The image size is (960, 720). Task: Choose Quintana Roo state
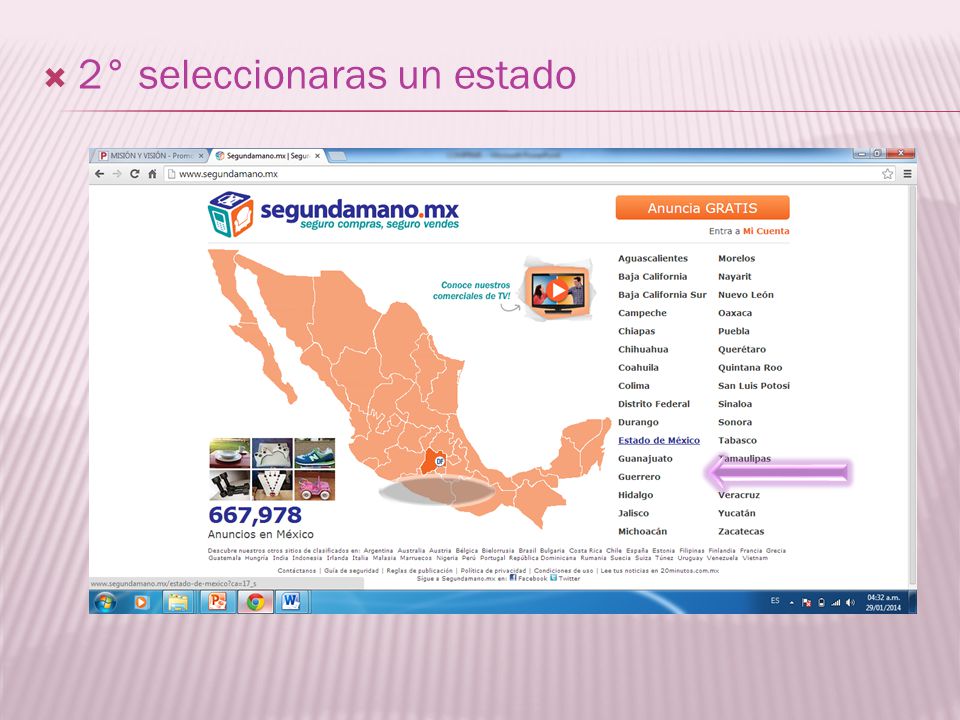(750, 368)
